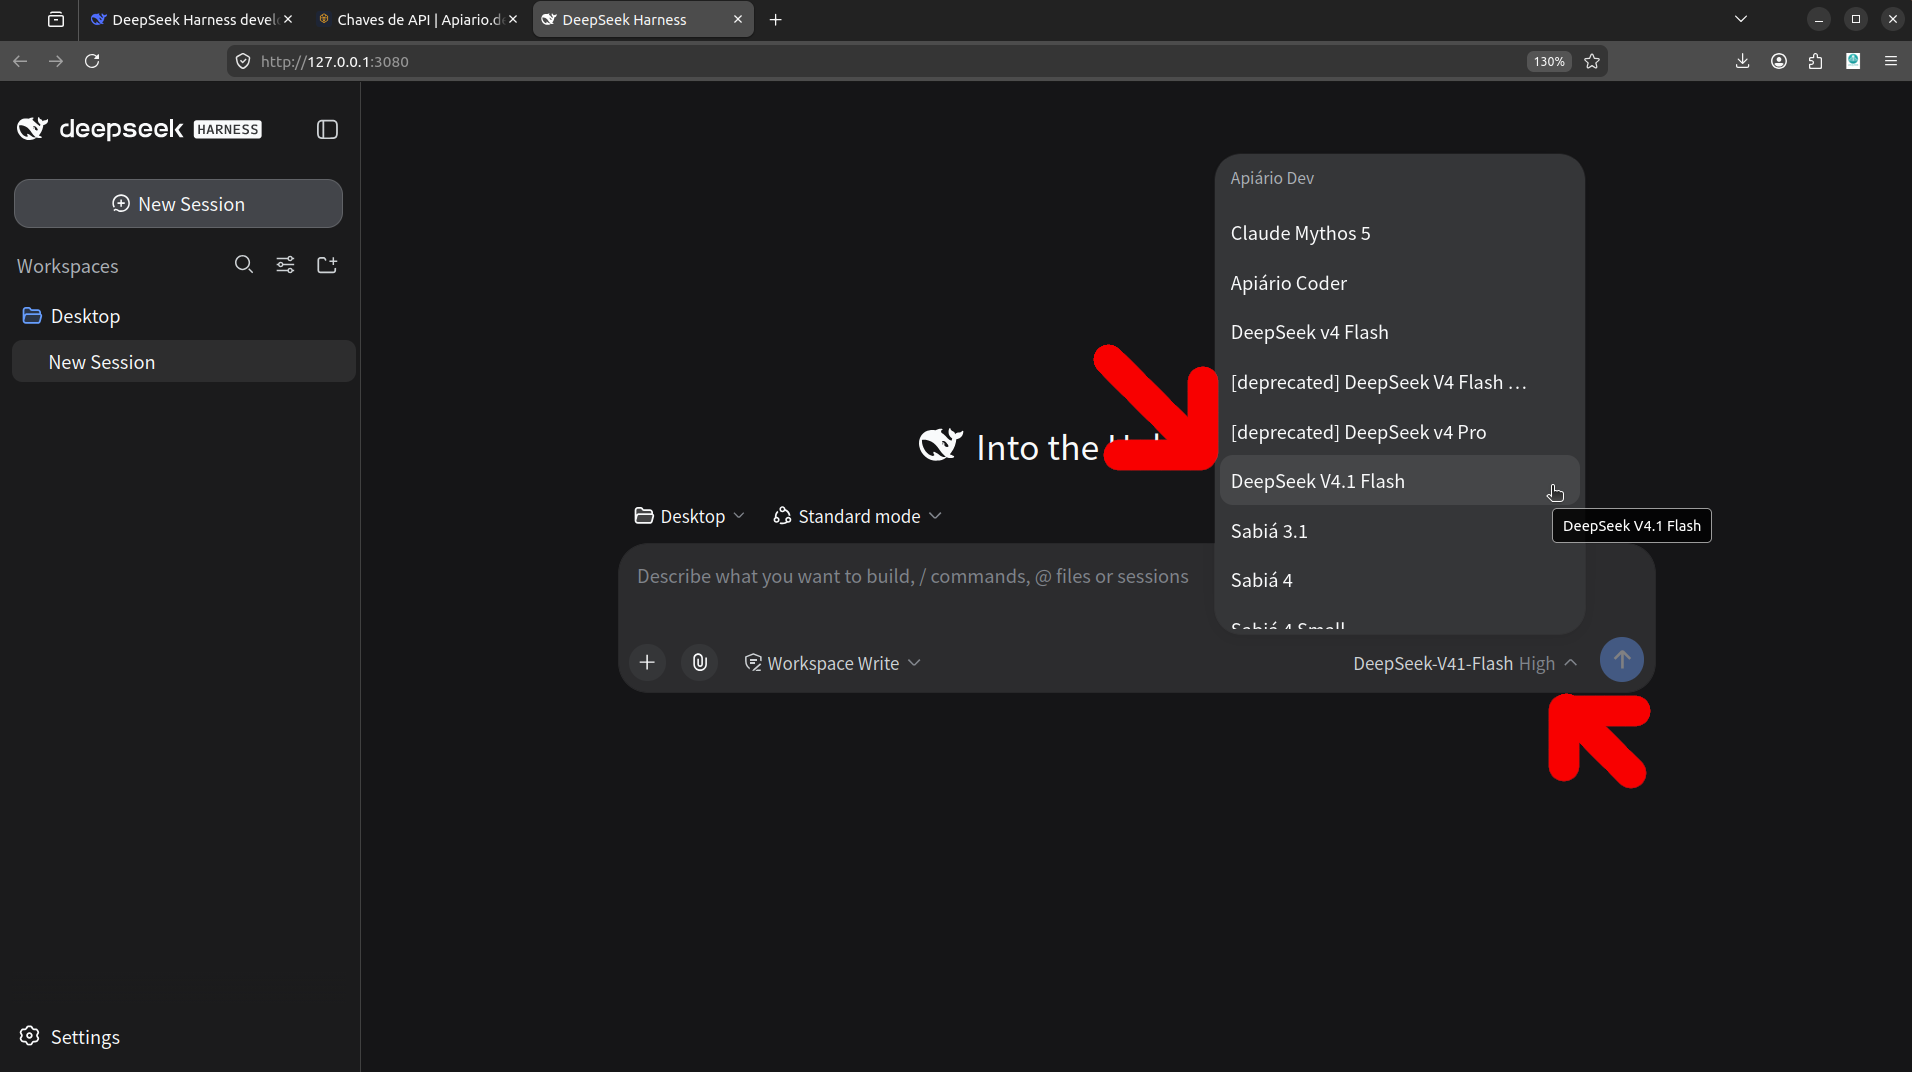Viewport: 1912px width, 1072px height.
Task: Click the HARNESS badge
Action: coord(228,129)
